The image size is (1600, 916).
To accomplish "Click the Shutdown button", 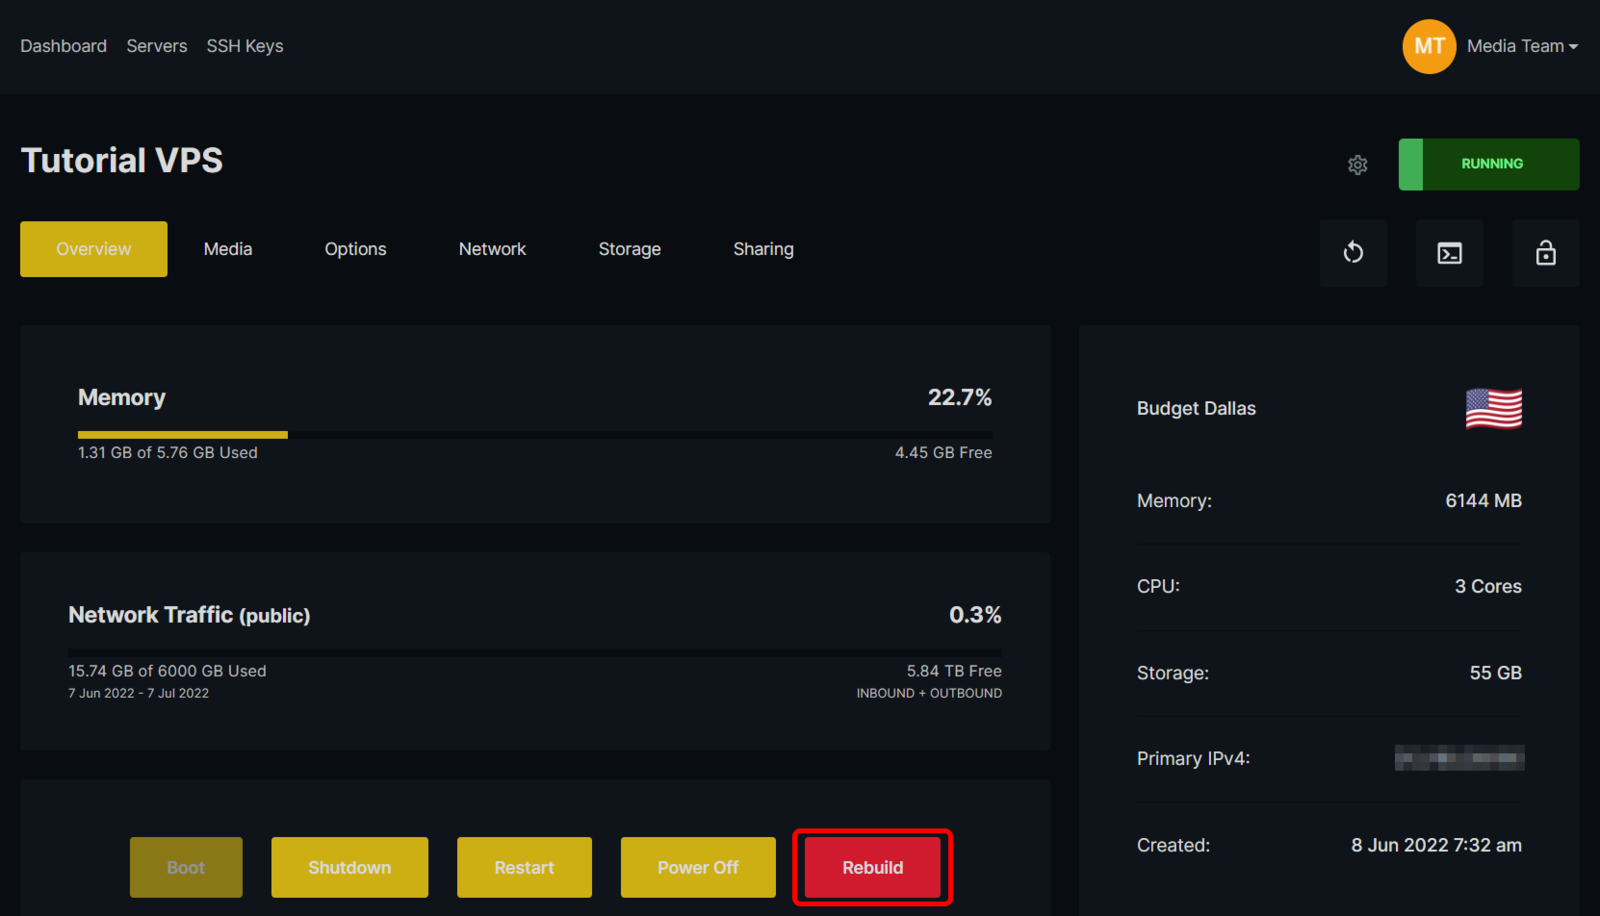I will click(349, 867).
